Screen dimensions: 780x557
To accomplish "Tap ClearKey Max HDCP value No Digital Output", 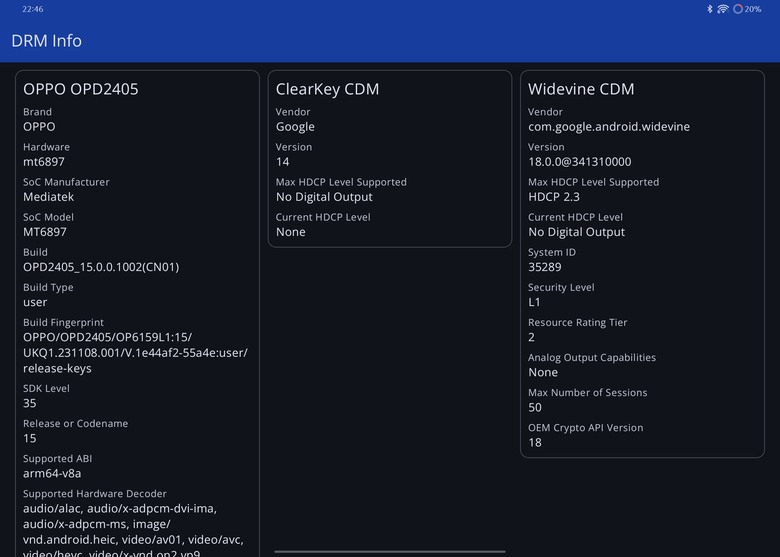I will click(324, 197).
